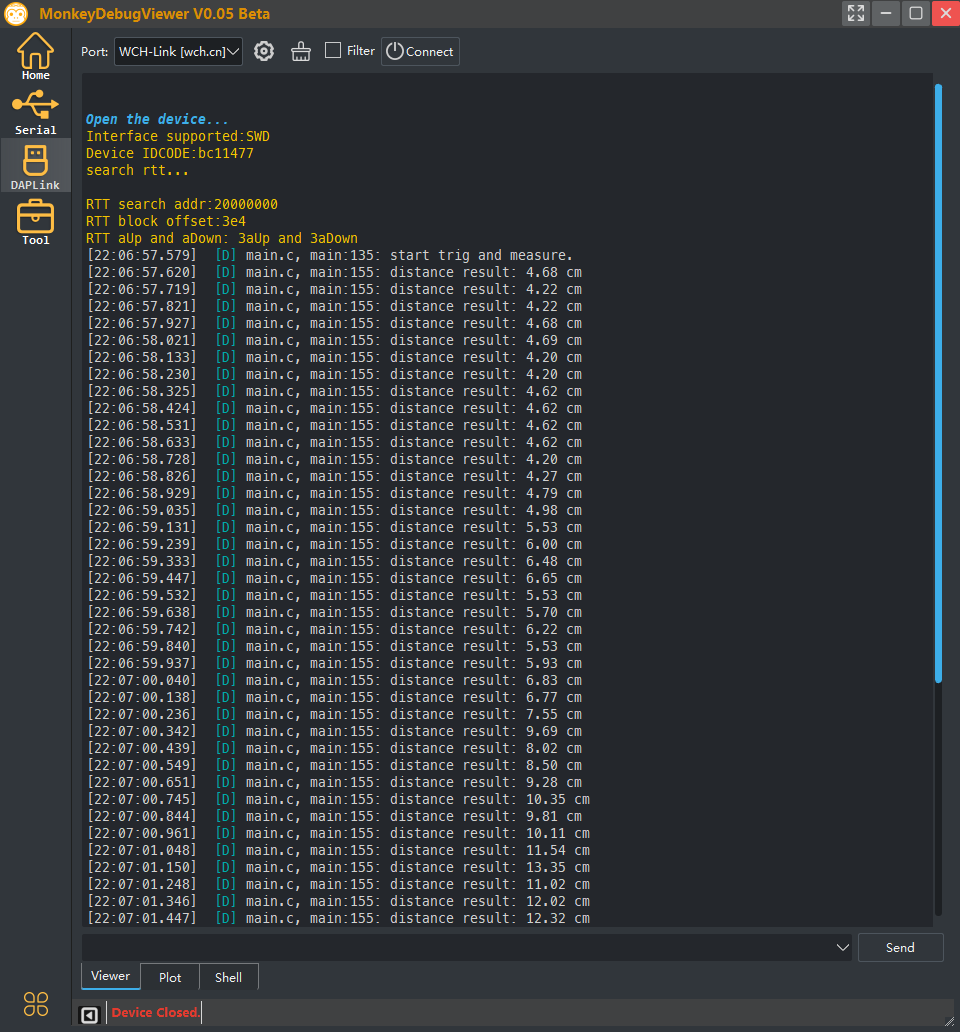Expand the Port dropdown WCH-Link

pos(178,51)
